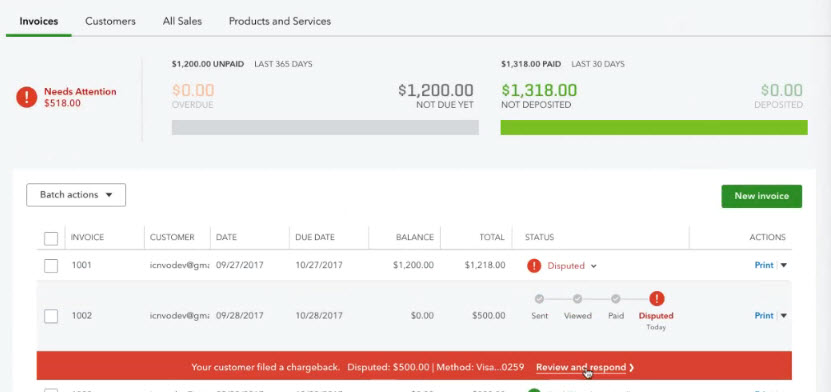Open the Products and Services tab
The height and width of the screenshot is (392, 831).
280,21
